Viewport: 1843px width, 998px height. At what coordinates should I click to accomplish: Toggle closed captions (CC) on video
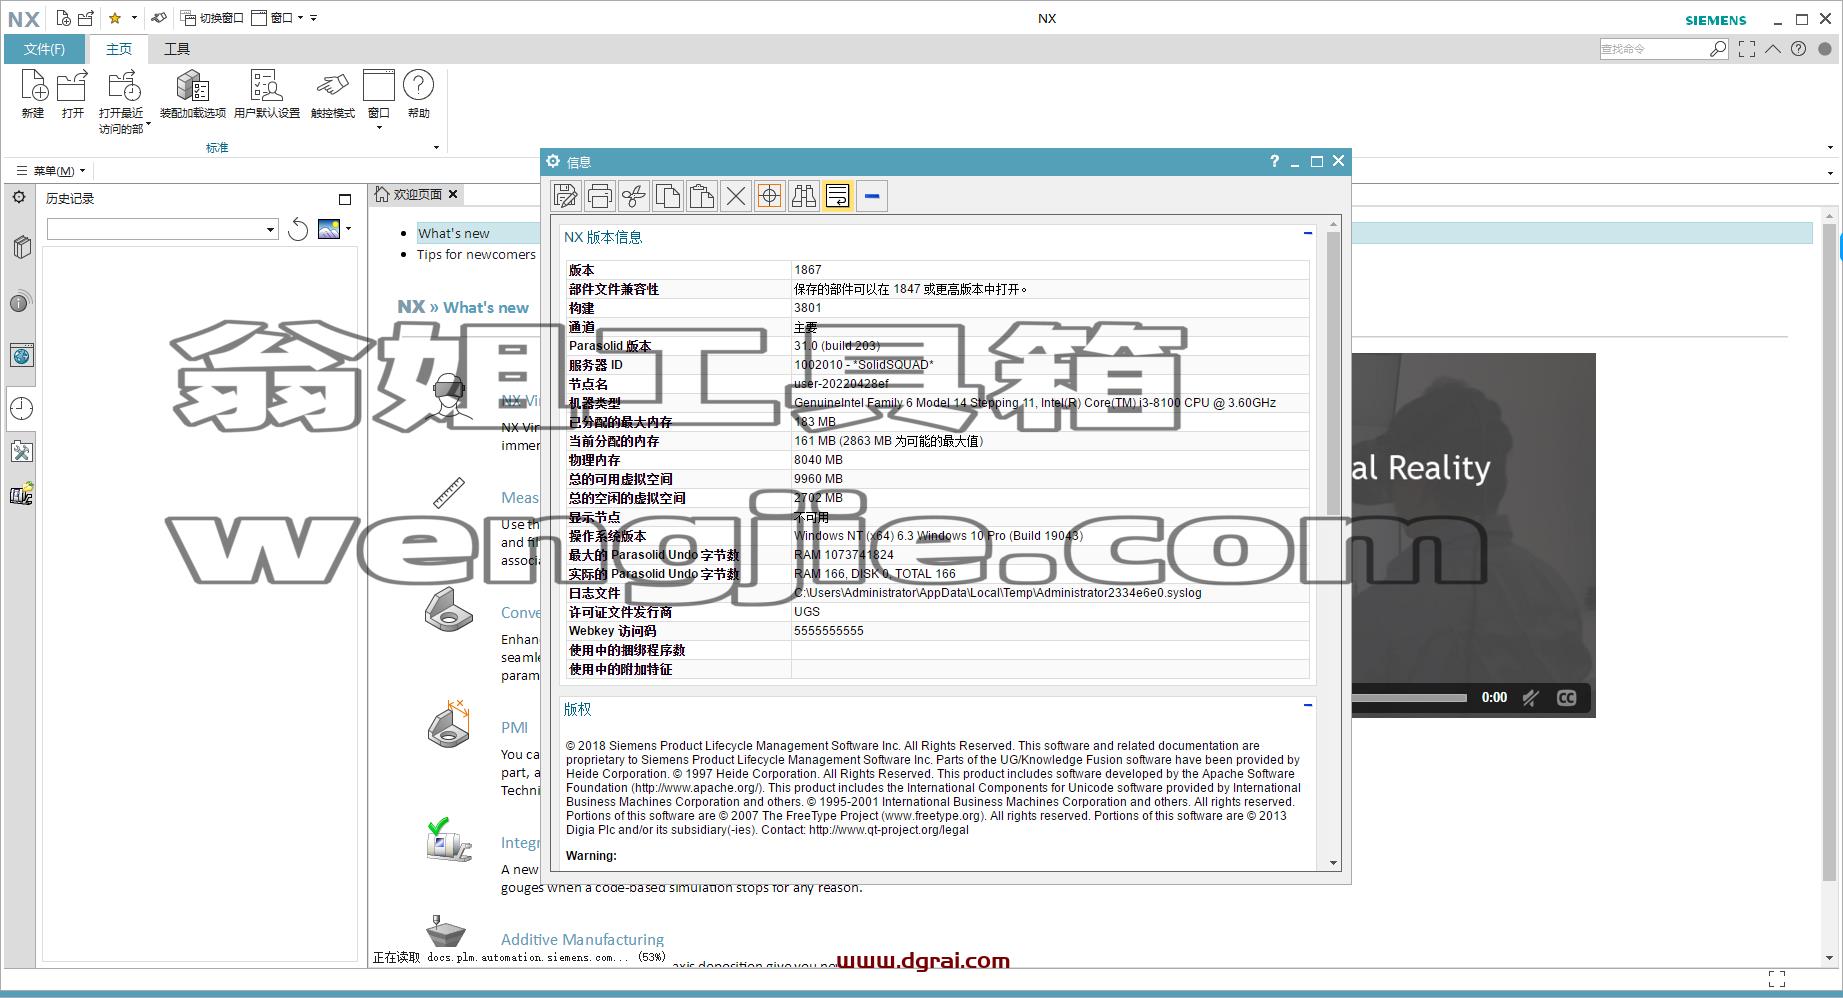tap(1566, 697)
